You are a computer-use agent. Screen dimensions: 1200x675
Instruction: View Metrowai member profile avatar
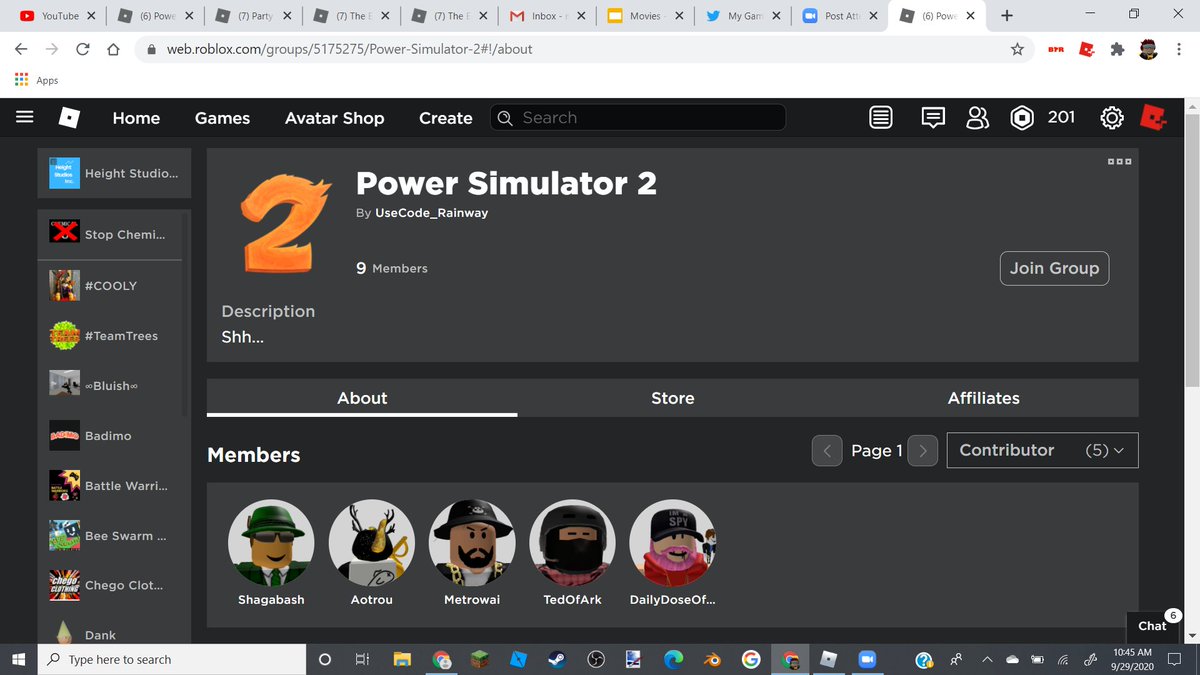tap(471, 543)
